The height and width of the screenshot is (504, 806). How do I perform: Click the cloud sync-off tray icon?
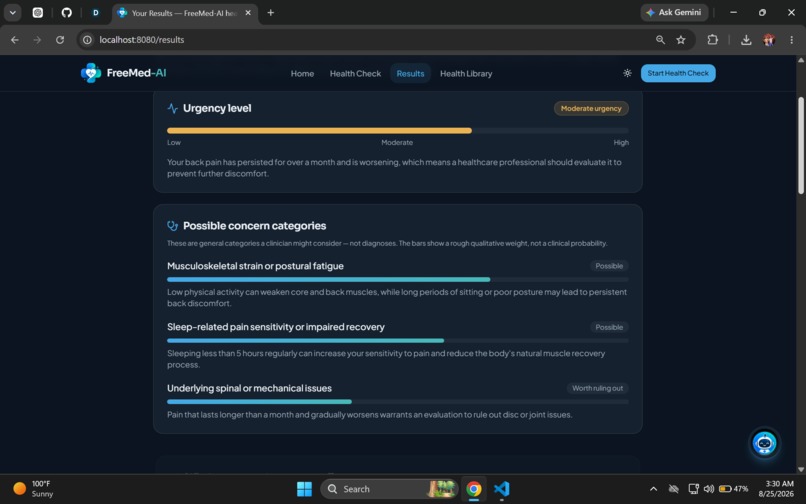[x=673, y=489]
